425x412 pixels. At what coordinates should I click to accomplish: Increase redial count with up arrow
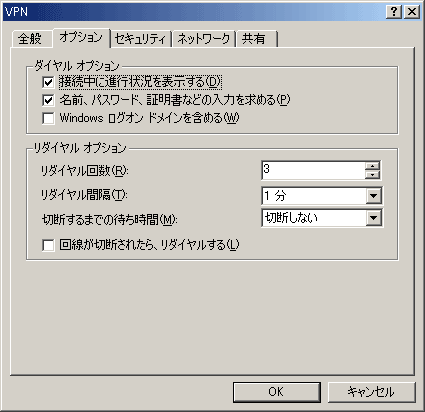[x=373, y=166]
